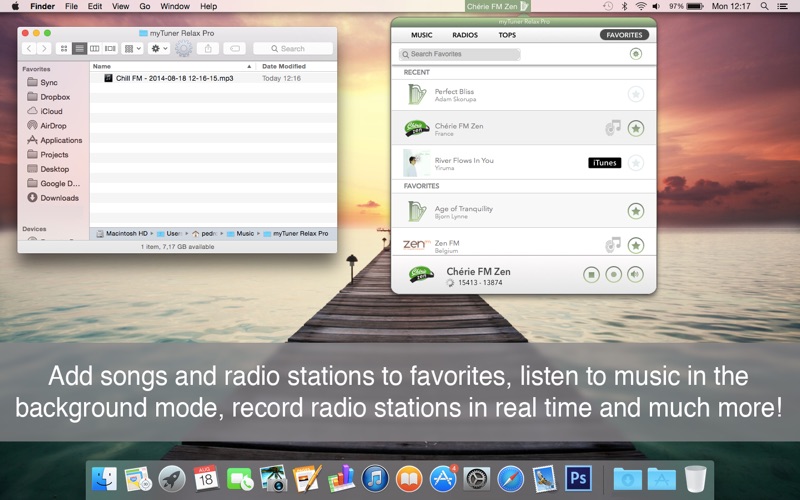Switch to the MUSIC tab
This screenshot has height=500, width=800.
421,35
